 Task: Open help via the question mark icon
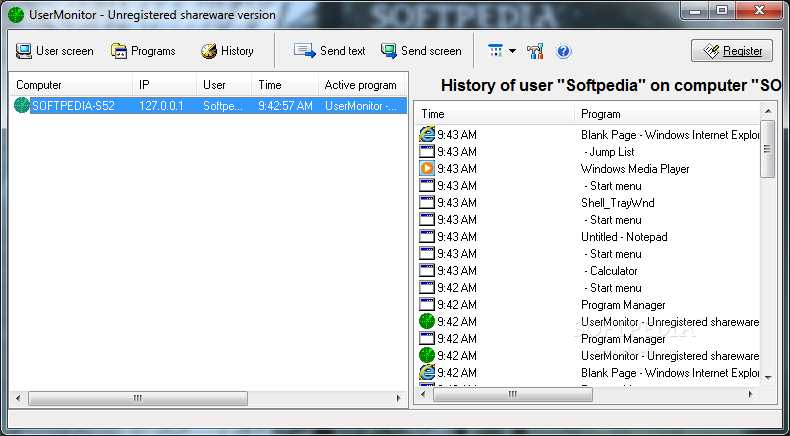(x=563, y=51)
